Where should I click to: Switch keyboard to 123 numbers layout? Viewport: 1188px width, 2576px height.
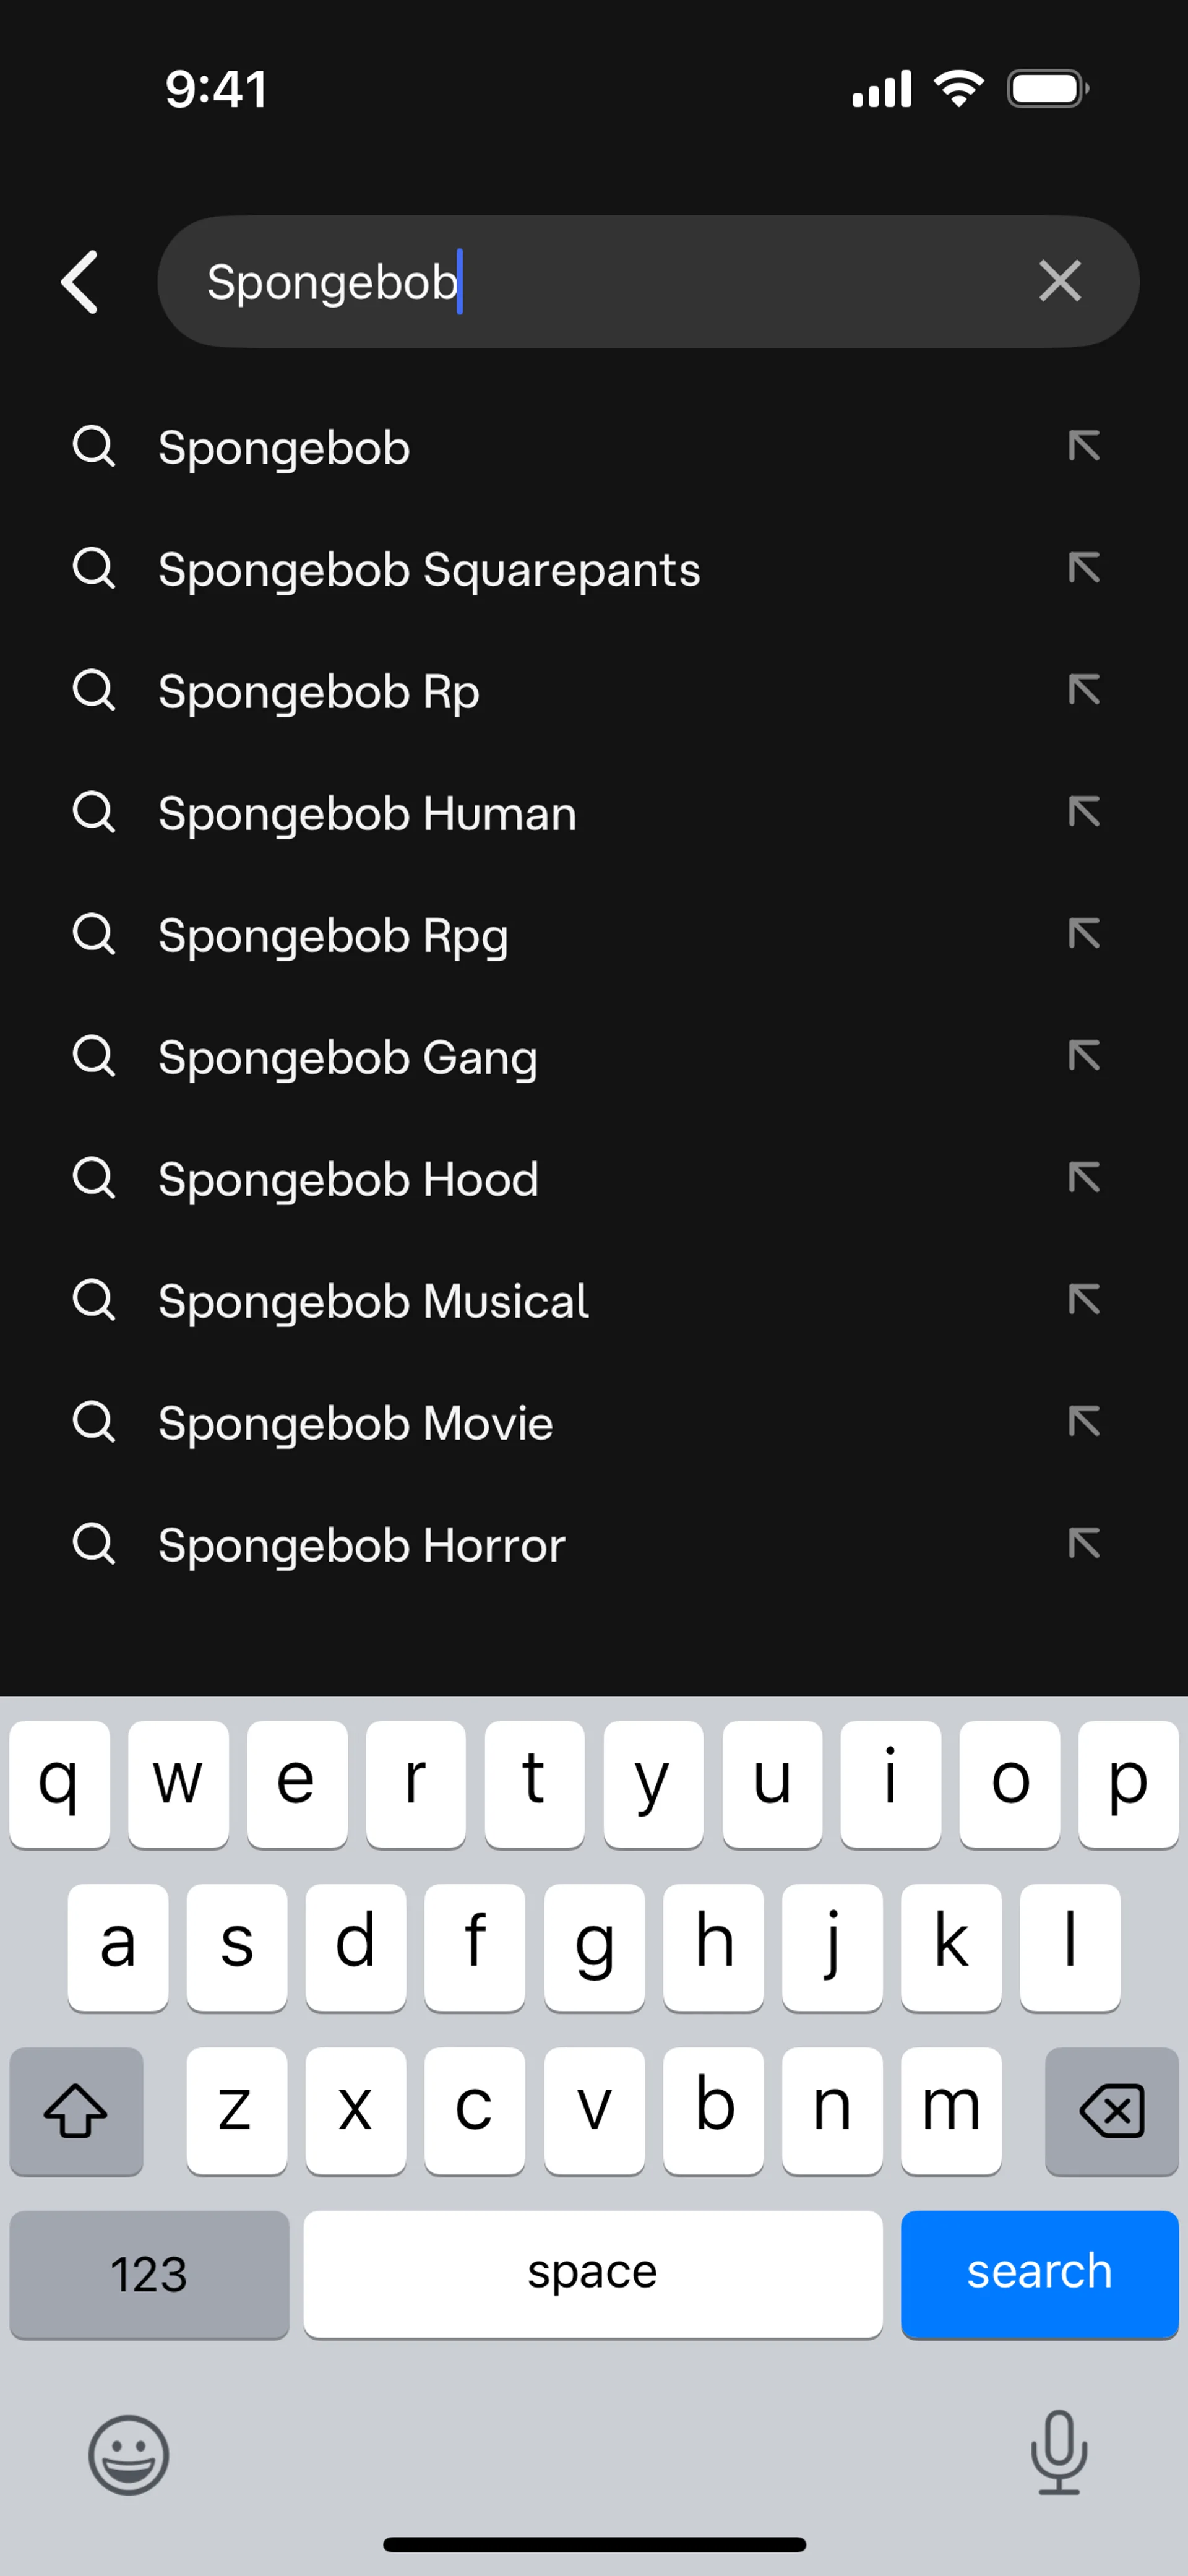point(149,2273)
